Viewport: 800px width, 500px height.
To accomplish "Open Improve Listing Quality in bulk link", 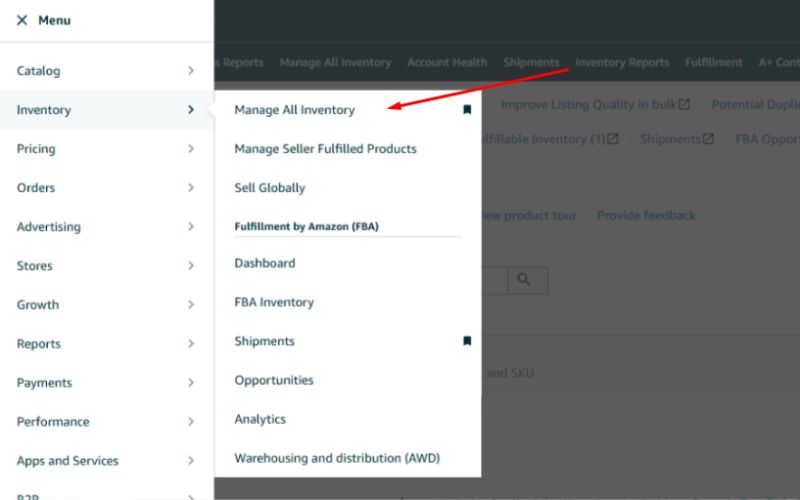I will [588, 105].
